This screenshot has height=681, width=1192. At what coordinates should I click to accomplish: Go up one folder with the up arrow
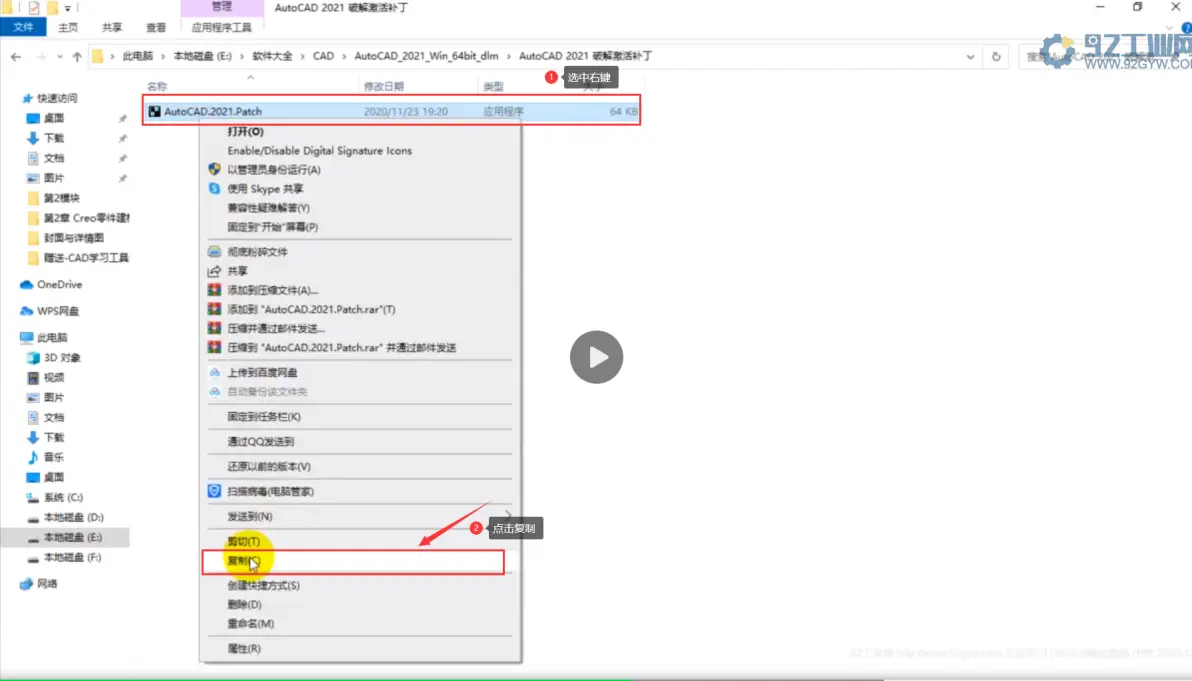click(77, 56)
